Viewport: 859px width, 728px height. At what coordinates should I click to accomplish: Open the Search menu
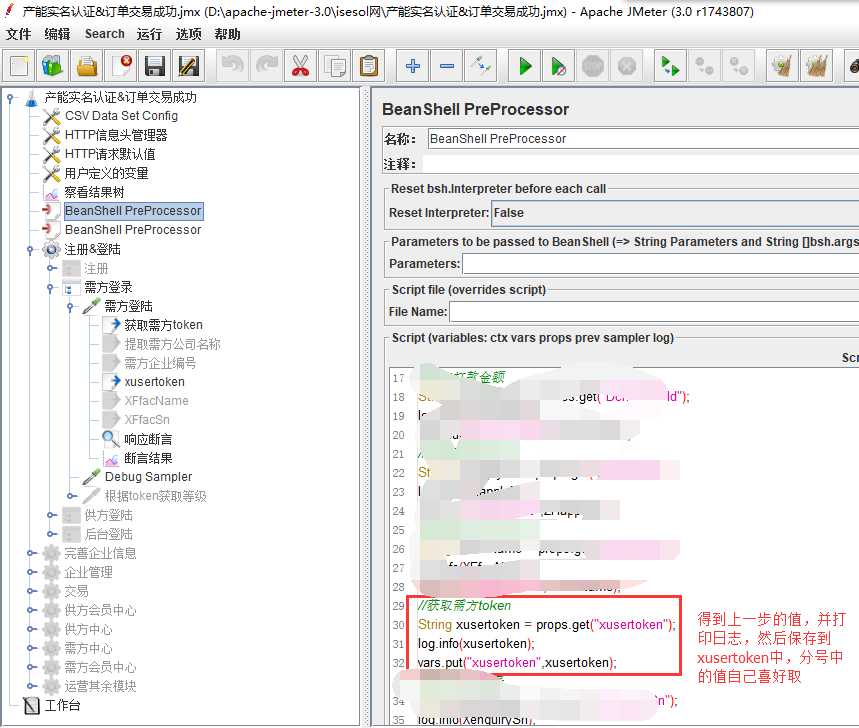105,34
